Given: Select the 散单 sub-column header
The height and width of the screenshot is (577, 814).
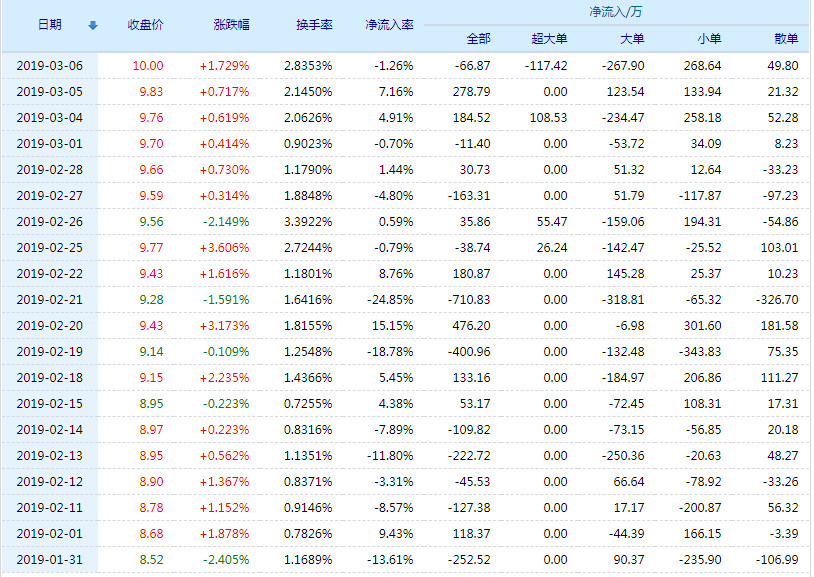Looking at the screenshot, I should pyautogui.click(x=786, y=39).
